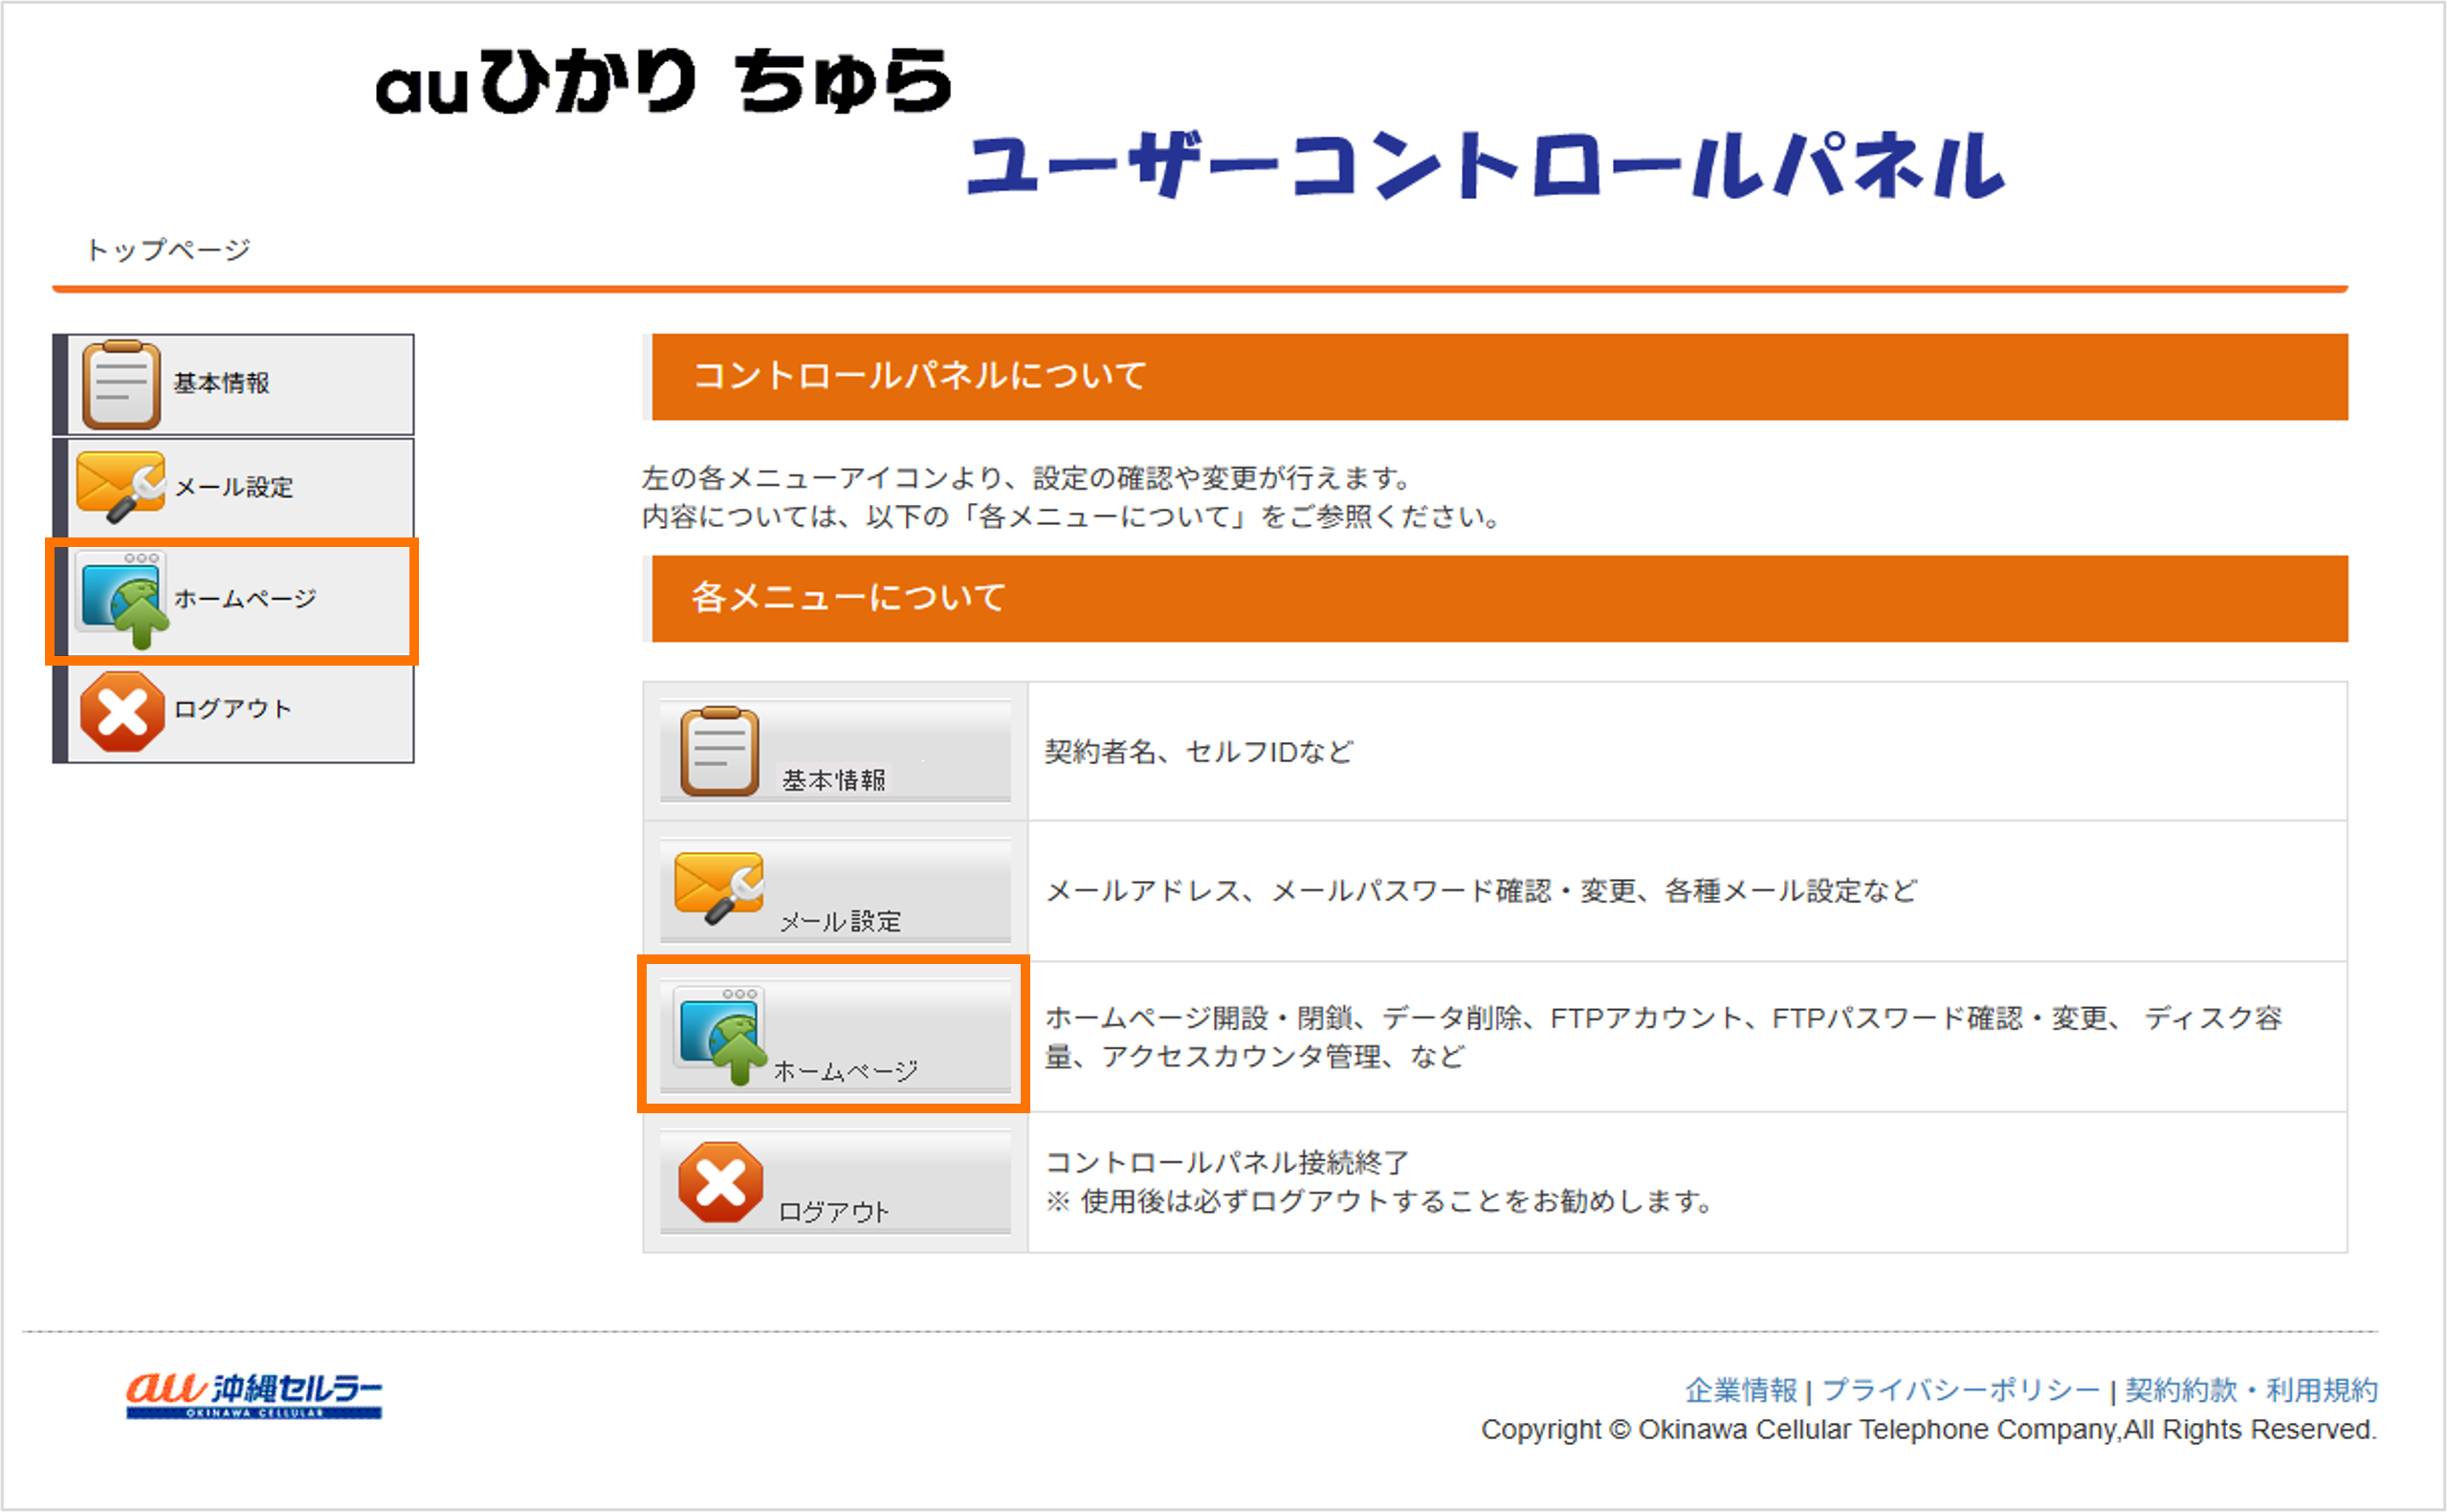Click the auひかり ちゅら title logo
This screenshot has height=1512, width=2447.
tap(663, 81)
